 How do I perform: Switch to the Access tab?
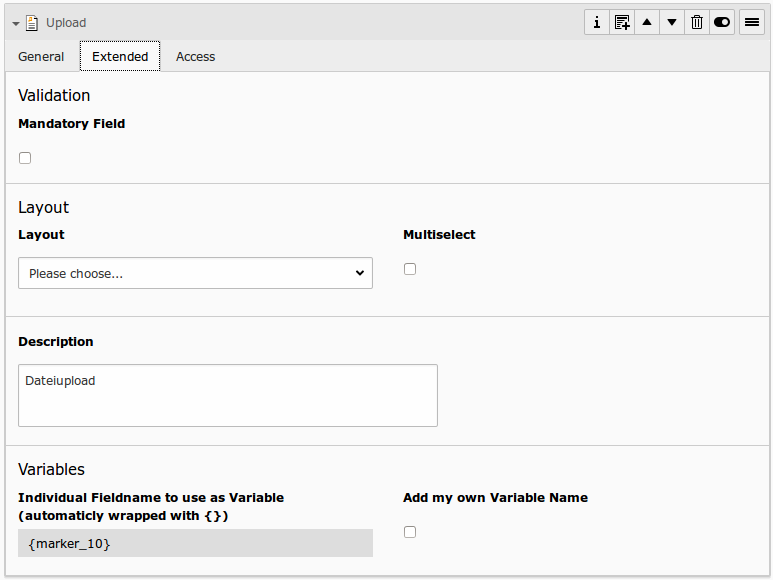click(195, 57)
